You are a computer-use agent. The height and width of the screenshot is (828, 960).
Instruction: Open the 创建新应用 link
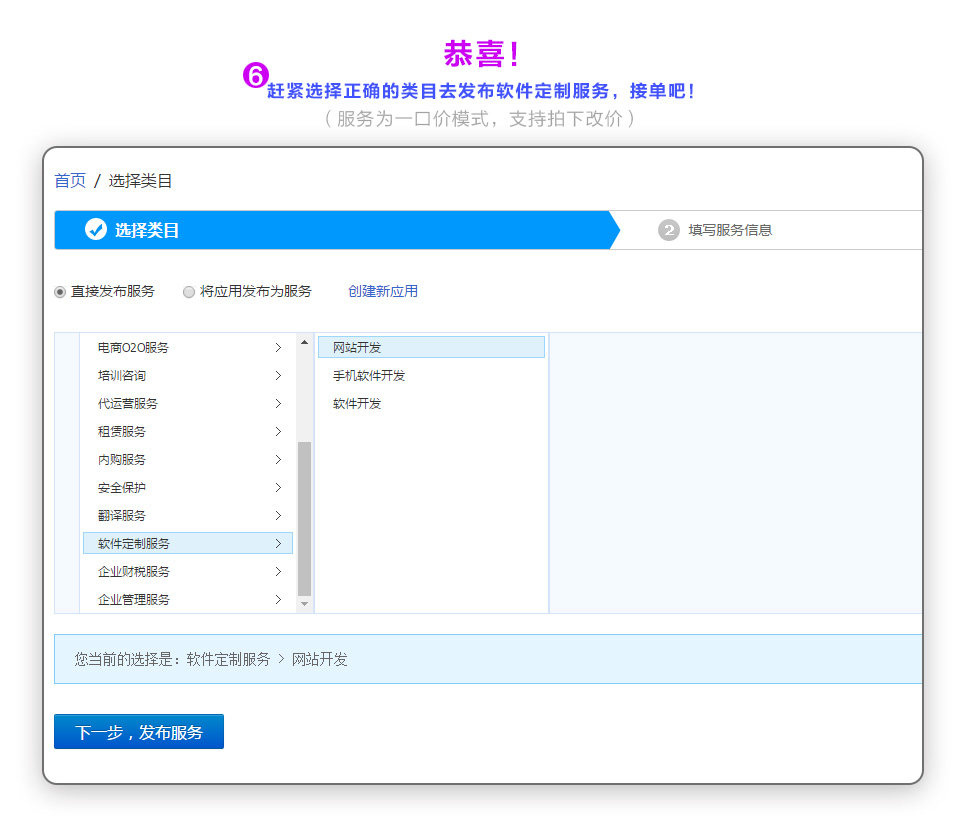[383, 291]
